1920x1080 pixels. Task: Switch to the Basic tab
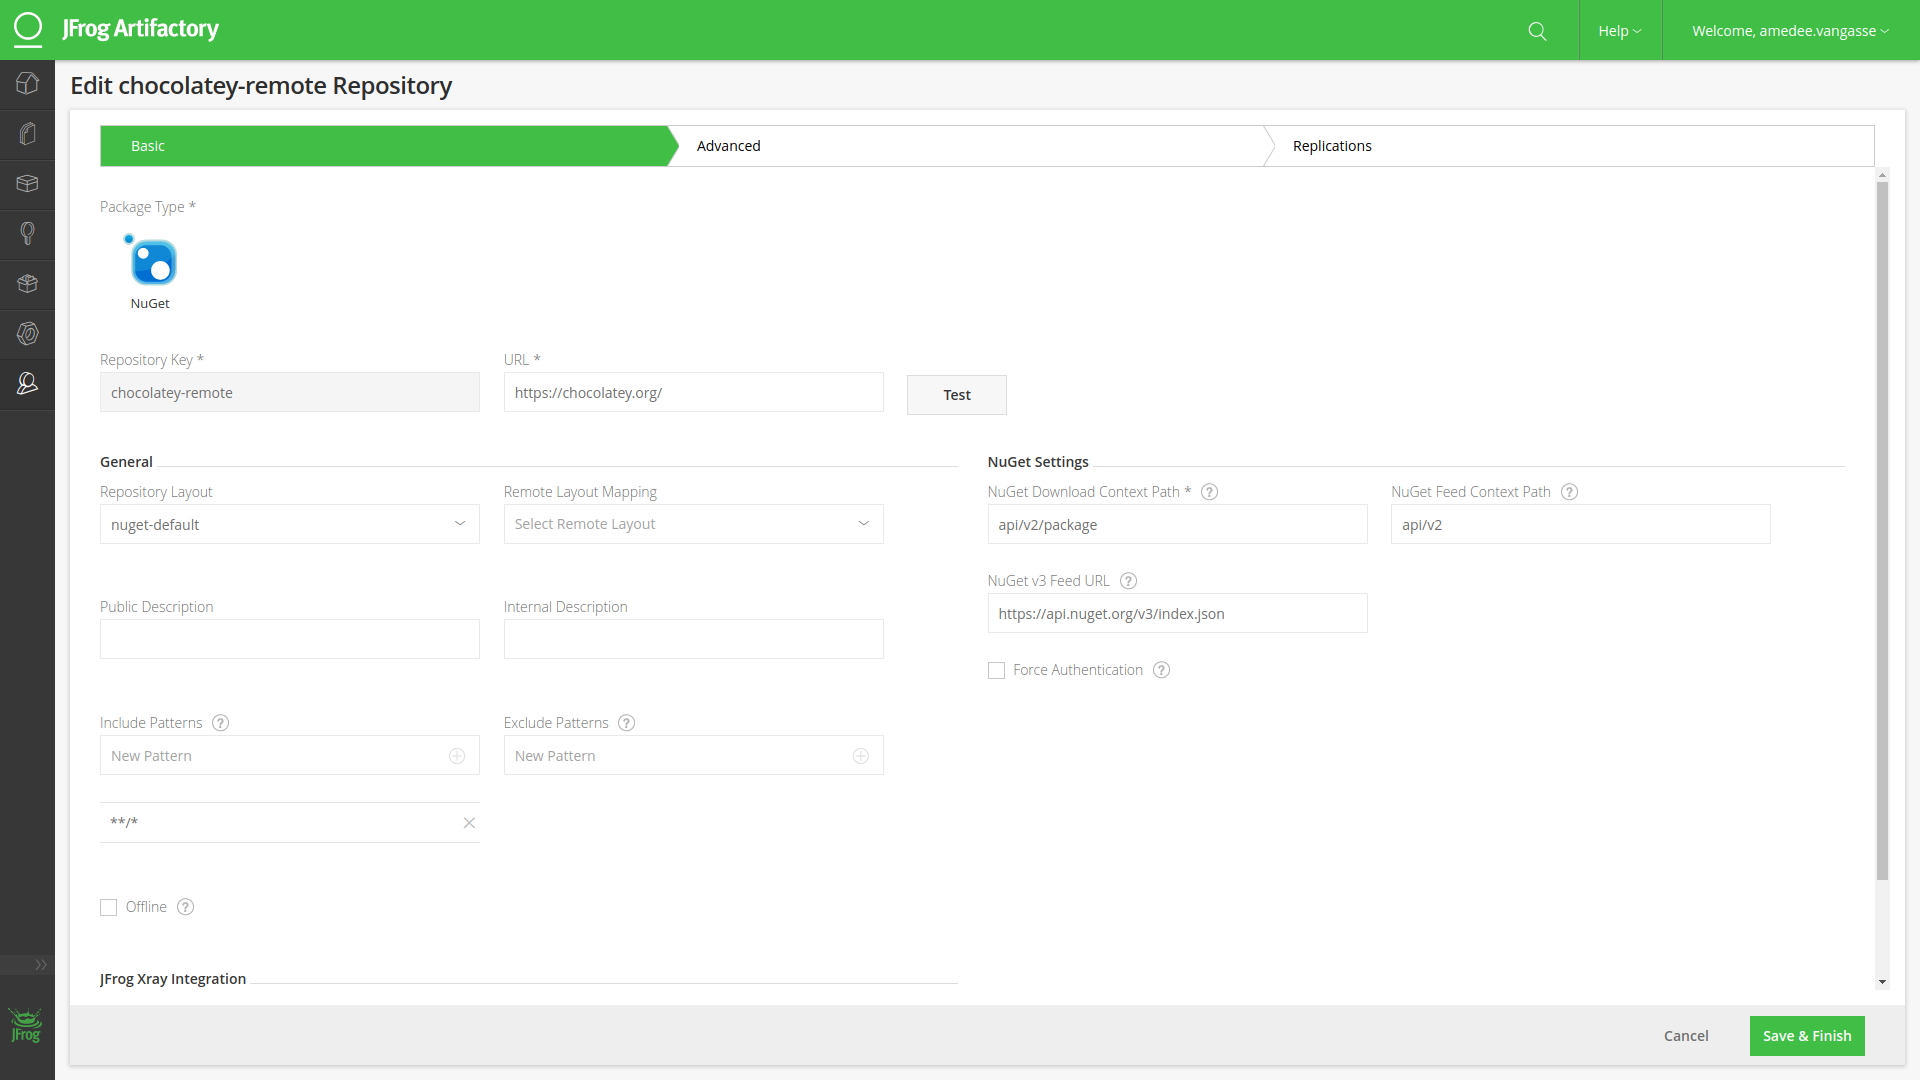coord(384,146)
